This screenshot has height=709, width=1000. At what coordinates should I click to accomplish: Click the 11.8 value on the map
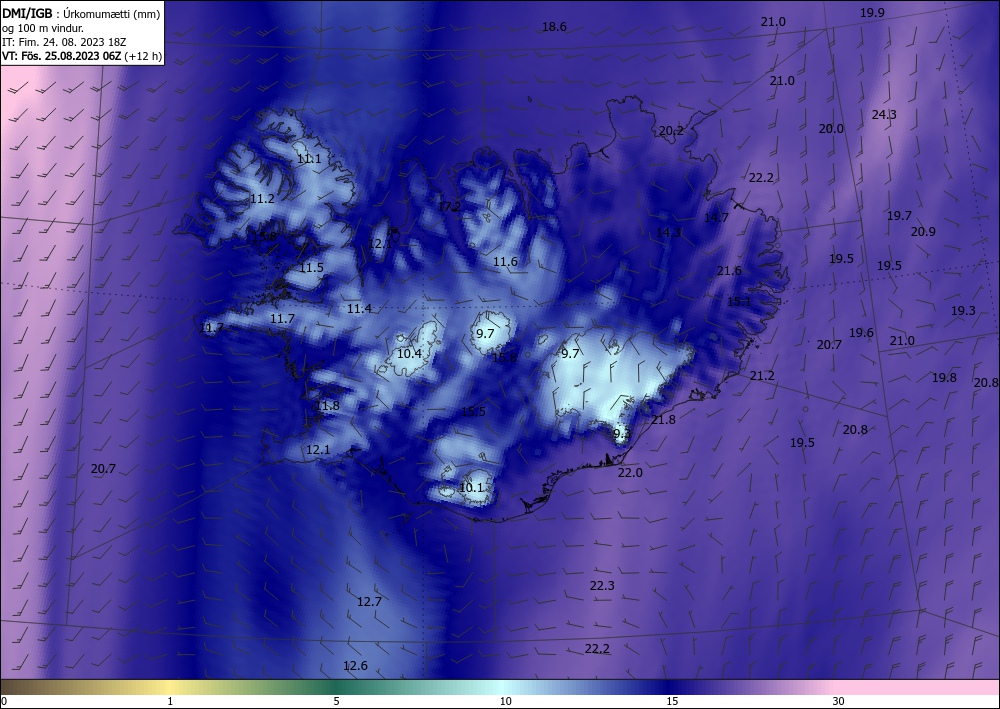coord(327,406)
